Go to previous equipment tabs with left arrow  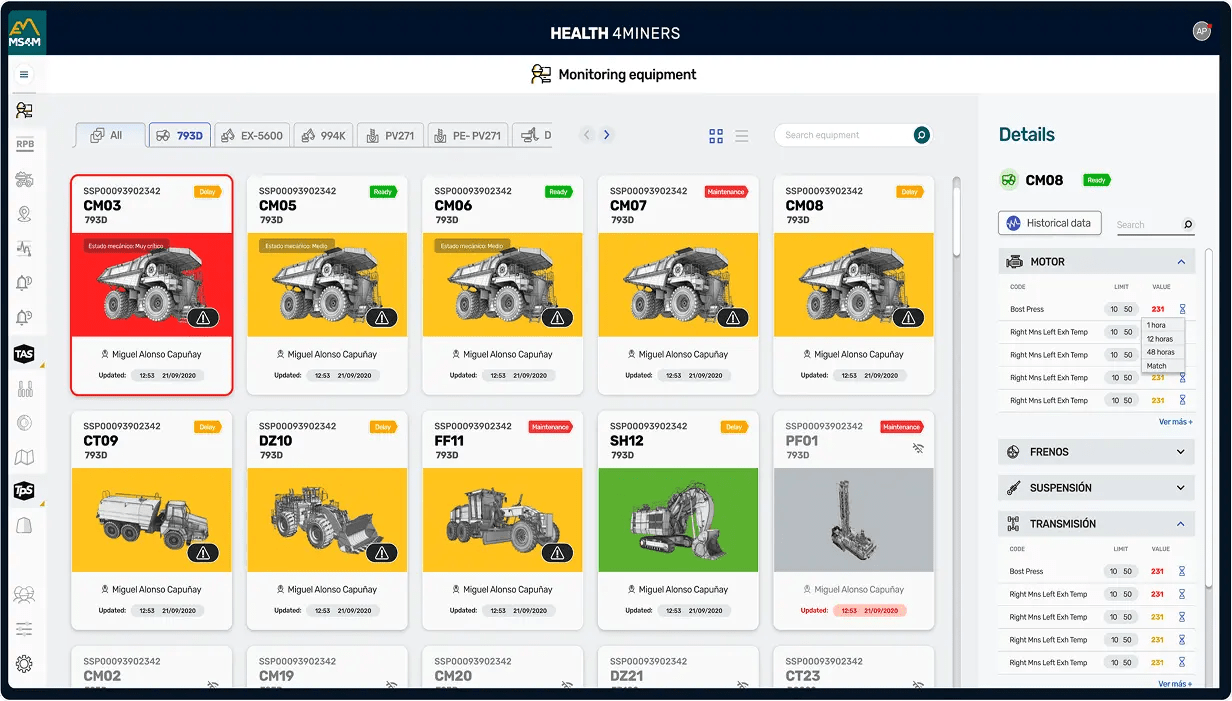pos(587,135)
